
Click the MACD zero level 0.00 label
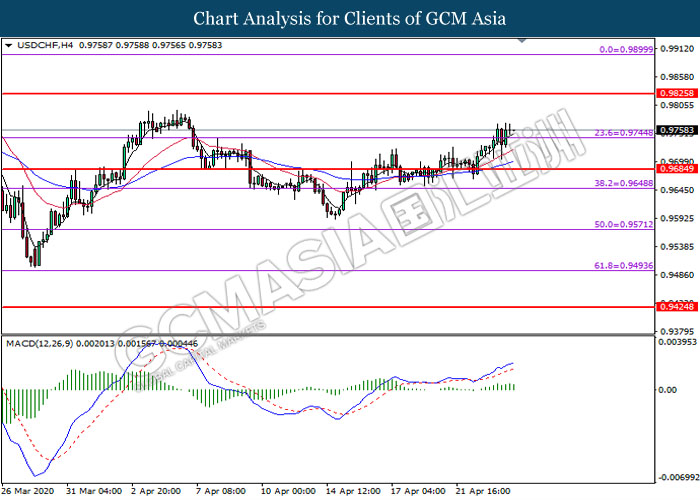pyautogui.click(x=668, y=390)
